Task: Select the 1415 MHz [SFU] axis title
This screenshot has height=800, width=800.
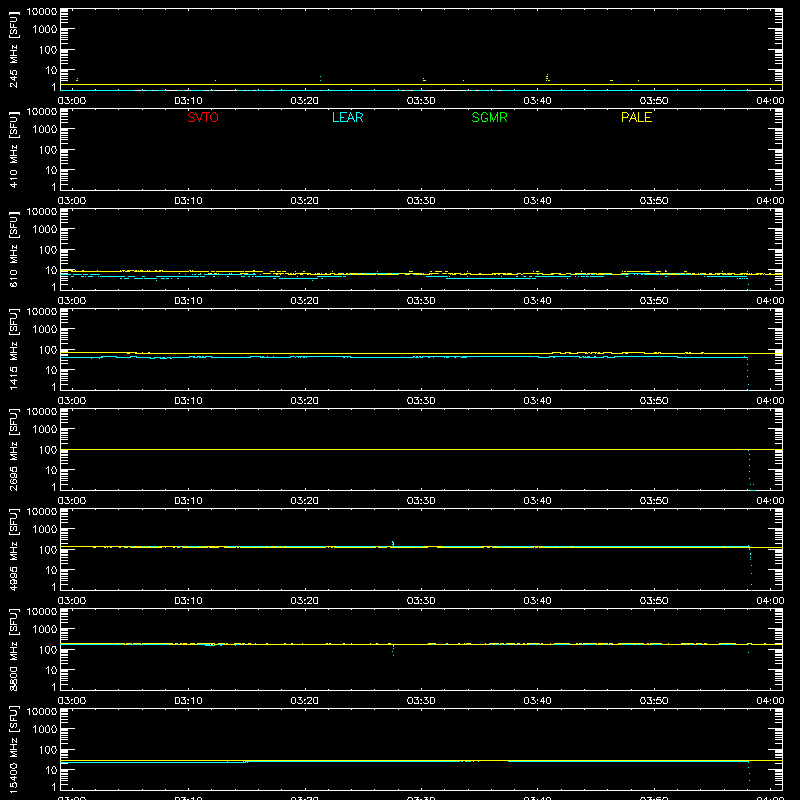Action: [13, 349]
